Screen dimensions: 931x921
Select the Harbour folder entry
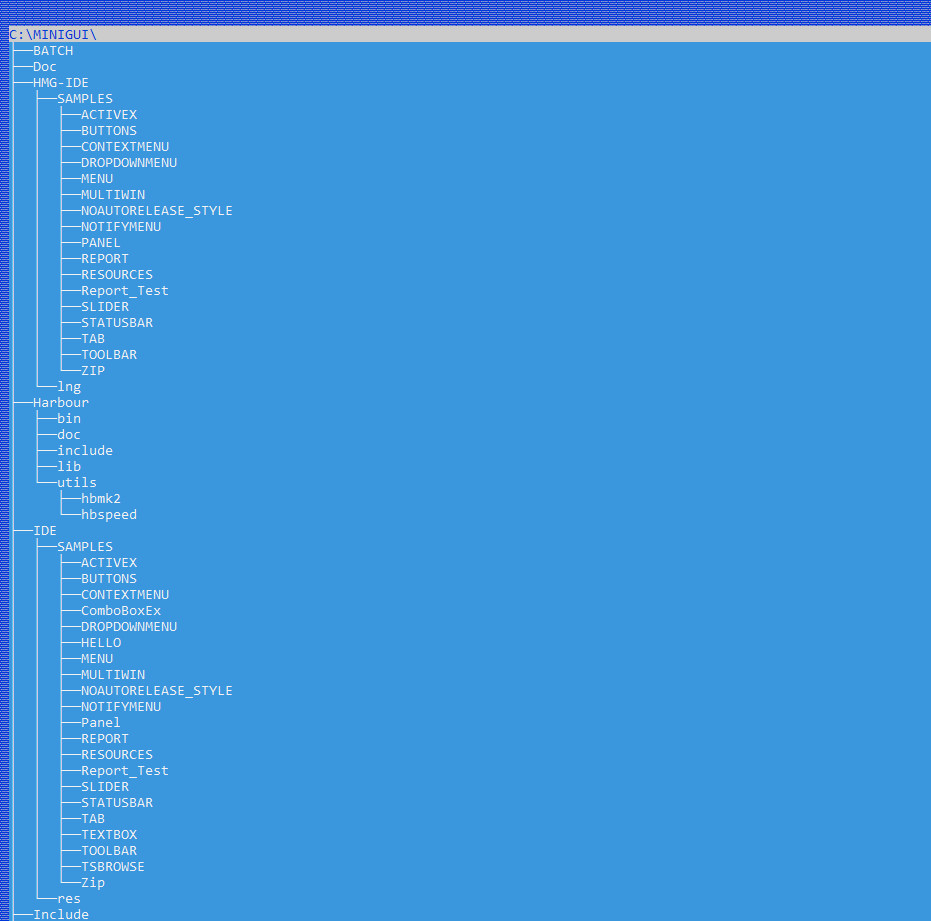pos(61,403)
